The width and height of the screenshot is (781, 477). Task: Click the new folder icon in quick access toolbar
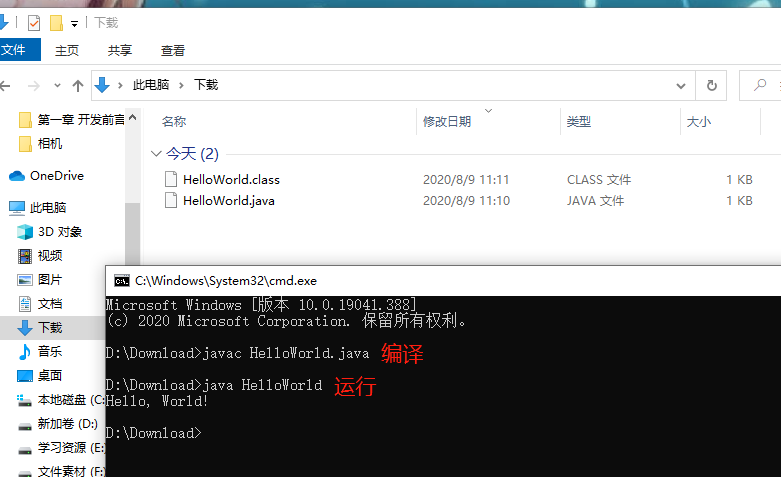point(56,23)
